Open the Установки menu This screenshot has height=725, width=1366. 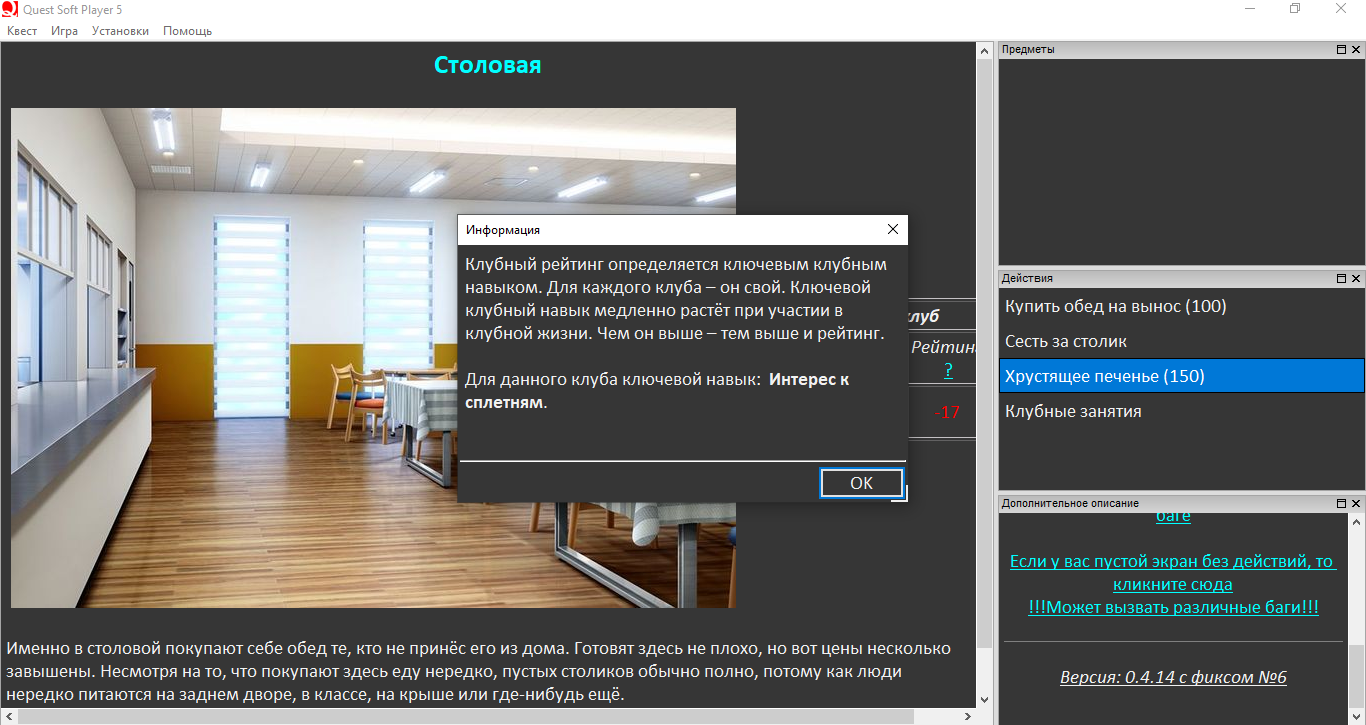pos(120,31)
